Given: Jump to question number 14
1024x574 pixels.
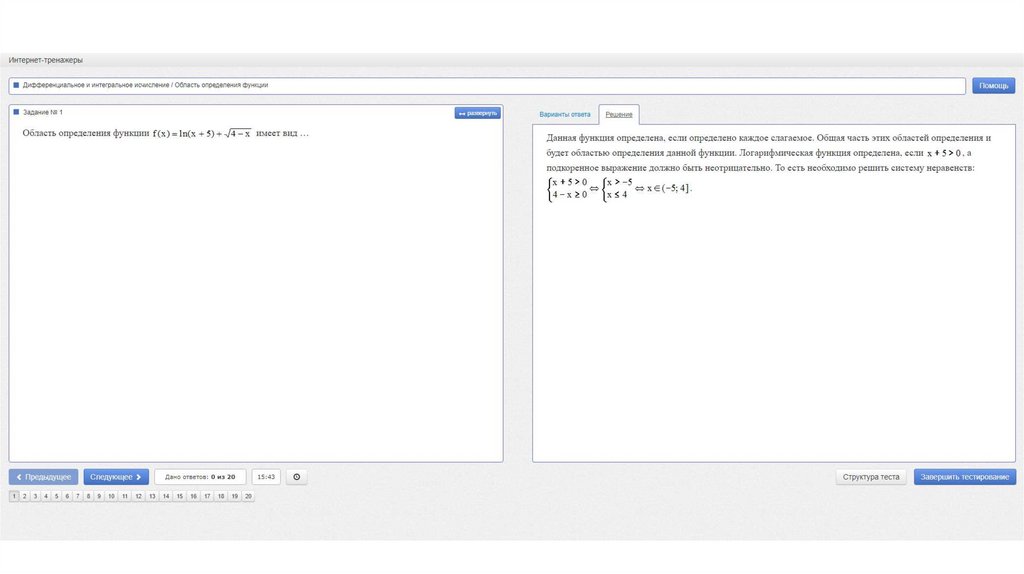Looking at the screenshot, I should click(x=166, y=496).
